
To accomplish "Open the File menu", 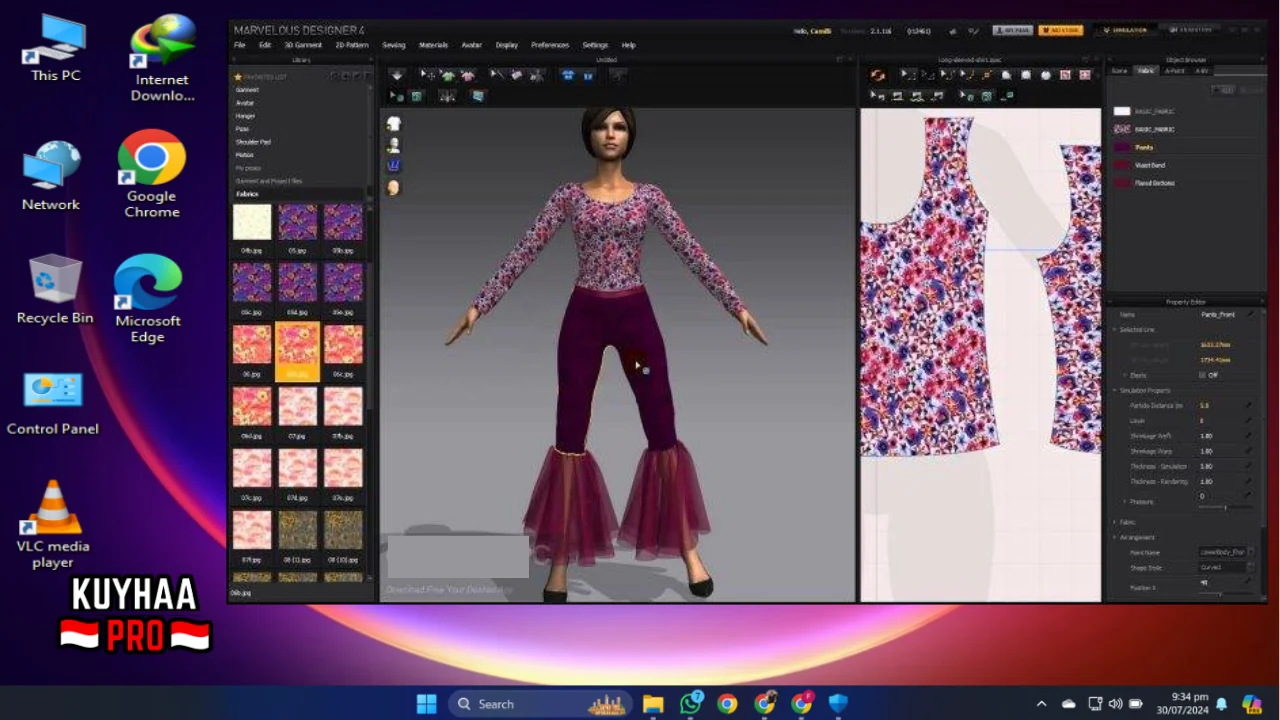I will 240,45.
